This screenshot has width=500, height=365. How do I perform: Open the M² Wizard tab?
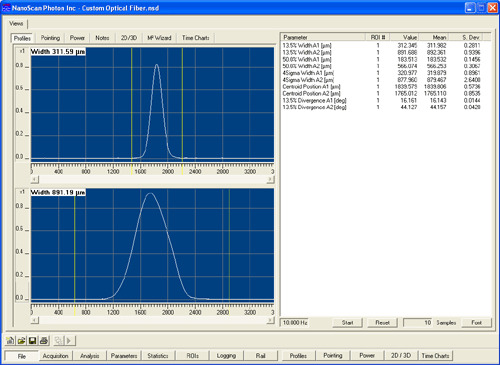(159, 38)
